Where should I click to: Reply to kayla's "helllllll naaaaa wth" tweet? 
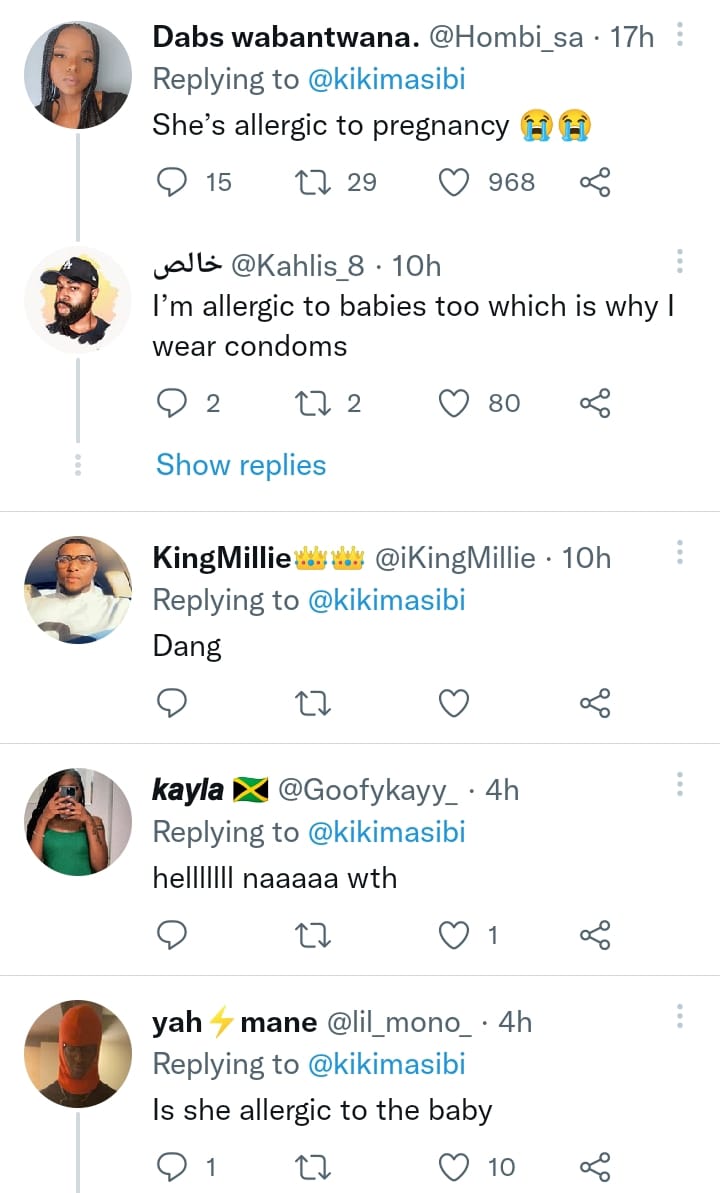tap(174, 935)
